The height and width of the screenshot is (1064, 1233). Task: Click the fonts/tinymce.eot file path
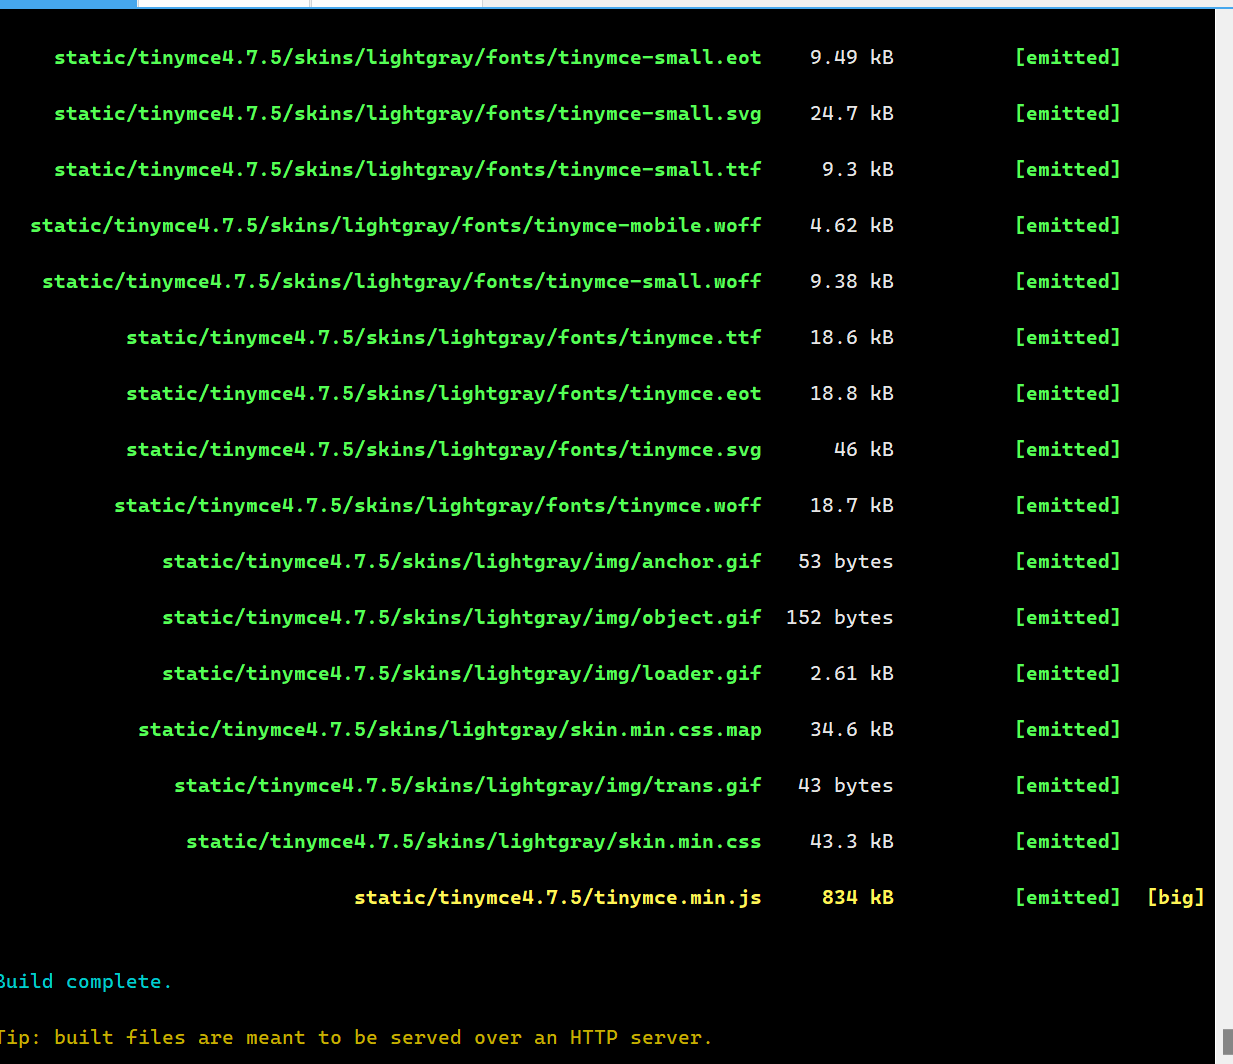444,394
